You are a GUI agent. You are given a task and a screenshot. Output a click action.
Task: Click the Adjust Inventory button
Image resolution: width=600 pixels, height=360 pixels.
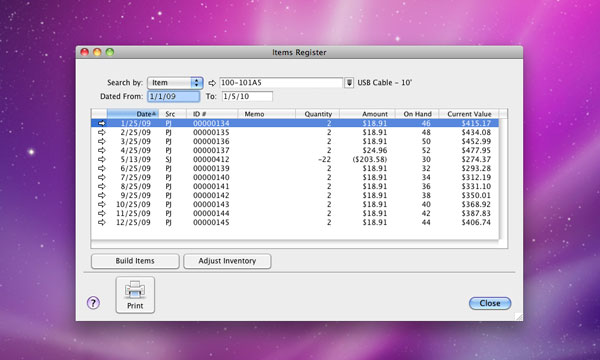[x=227, y=261]
